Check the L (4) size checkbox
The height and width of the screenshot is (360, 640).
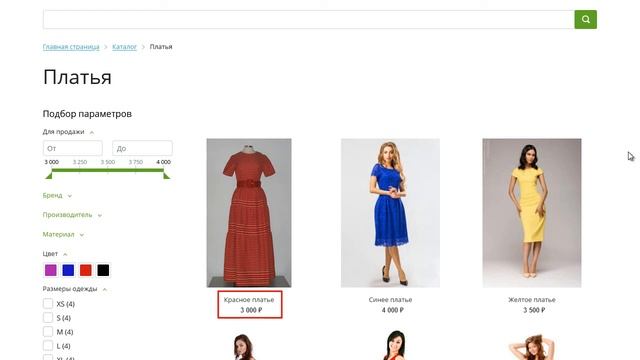coord(48,345)
